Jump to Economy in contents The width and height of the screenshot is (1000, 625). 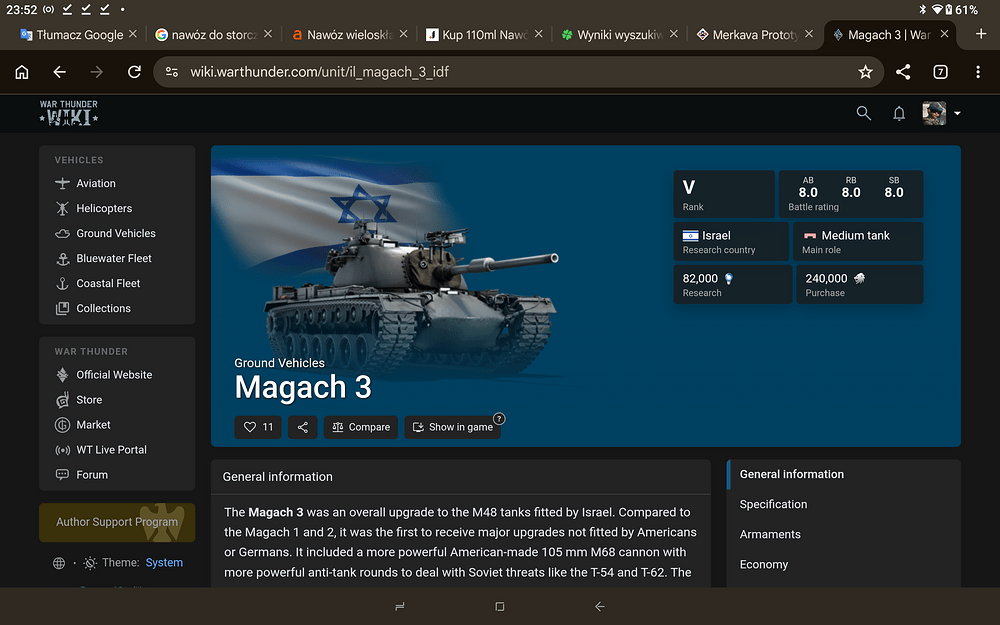(763, 564)
